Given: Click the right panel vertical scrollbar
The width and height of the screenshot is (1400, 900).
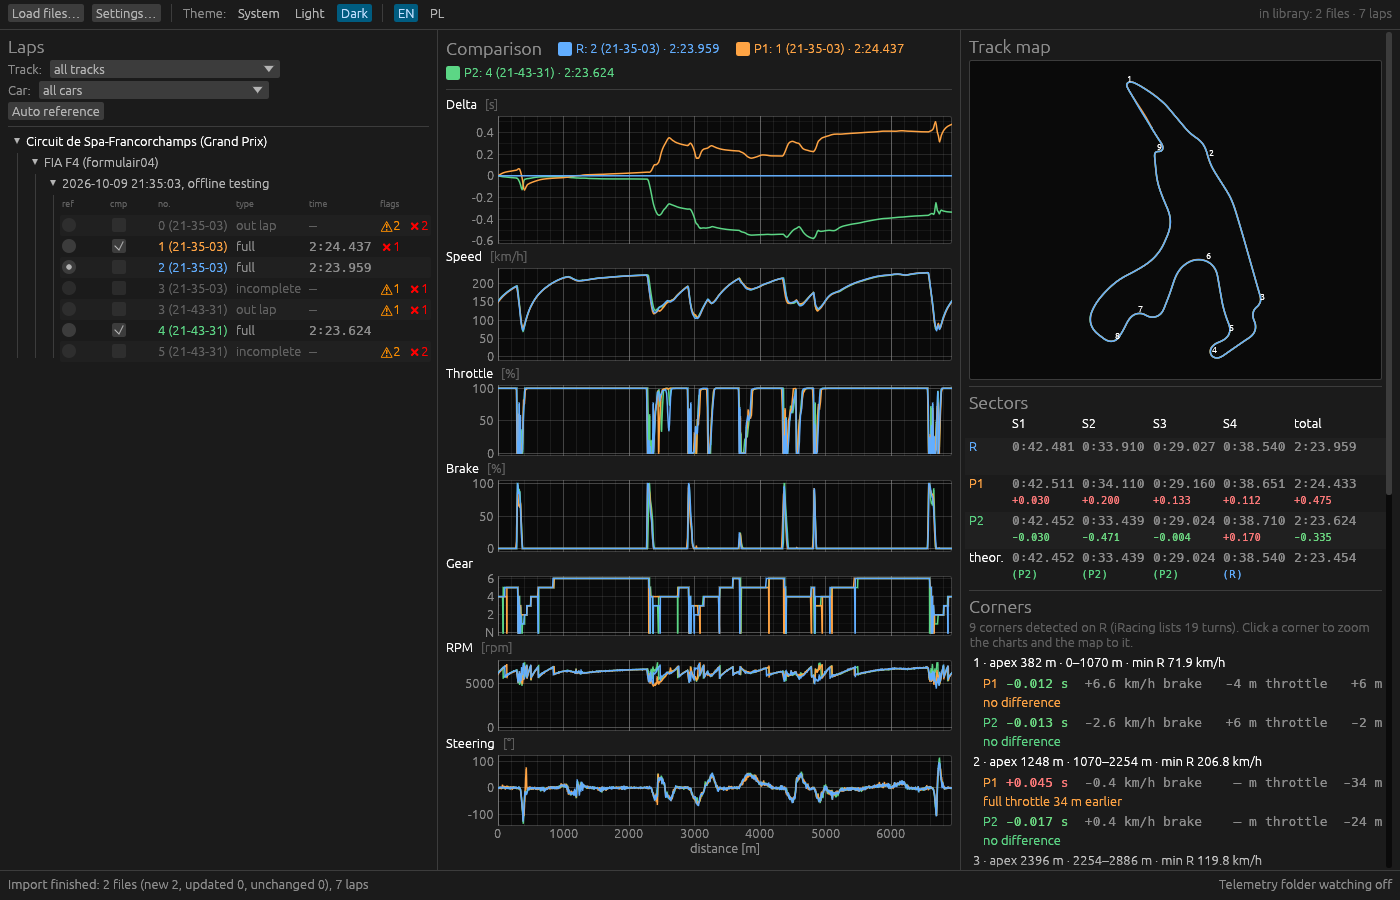Looking at the screenshot, I should pos(1389,263).
